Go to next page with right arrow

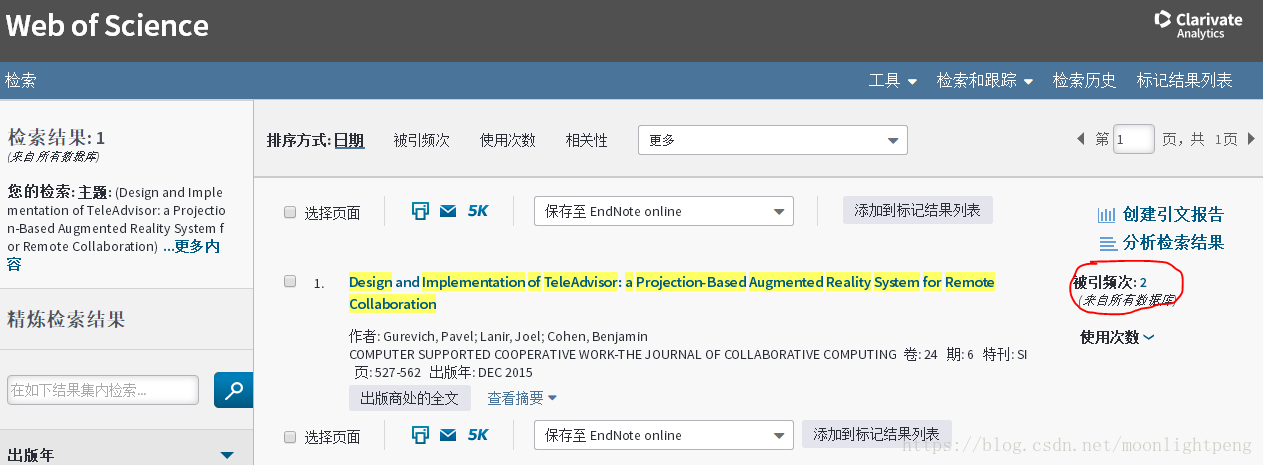tap(1251, 140)
